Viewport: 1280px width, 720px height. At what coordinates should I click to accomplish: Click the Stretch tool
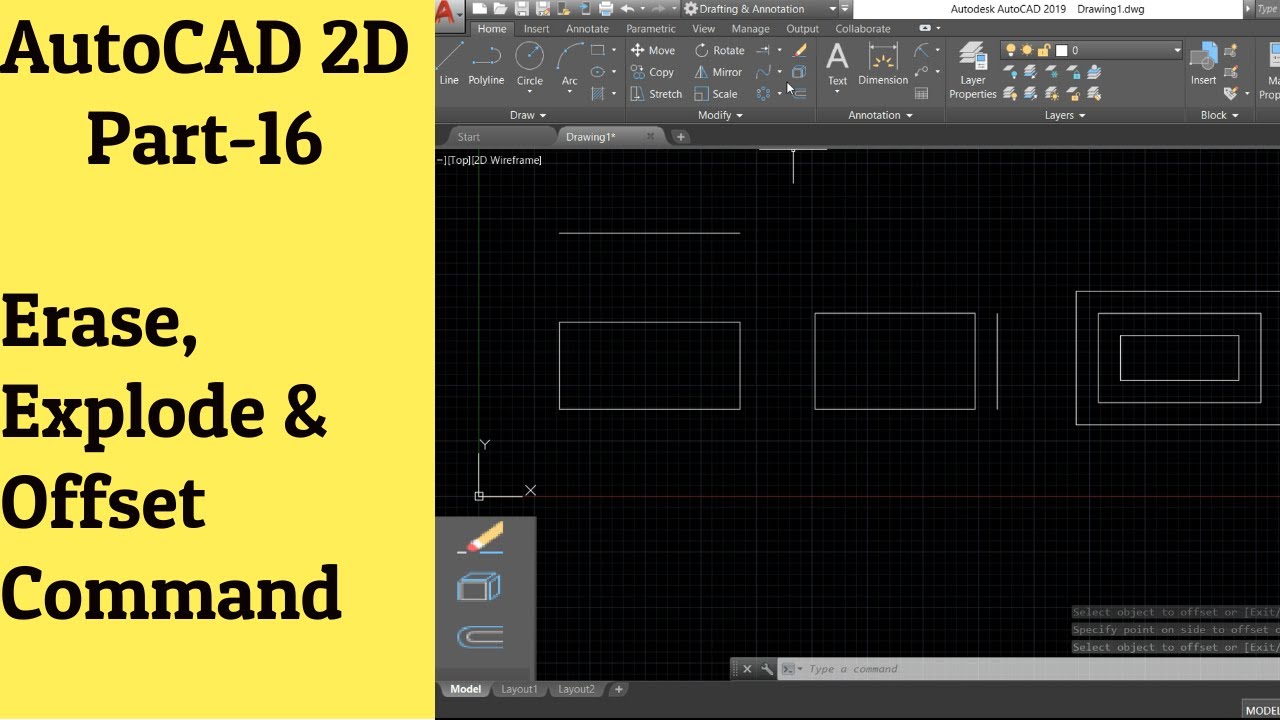[657, 94]
